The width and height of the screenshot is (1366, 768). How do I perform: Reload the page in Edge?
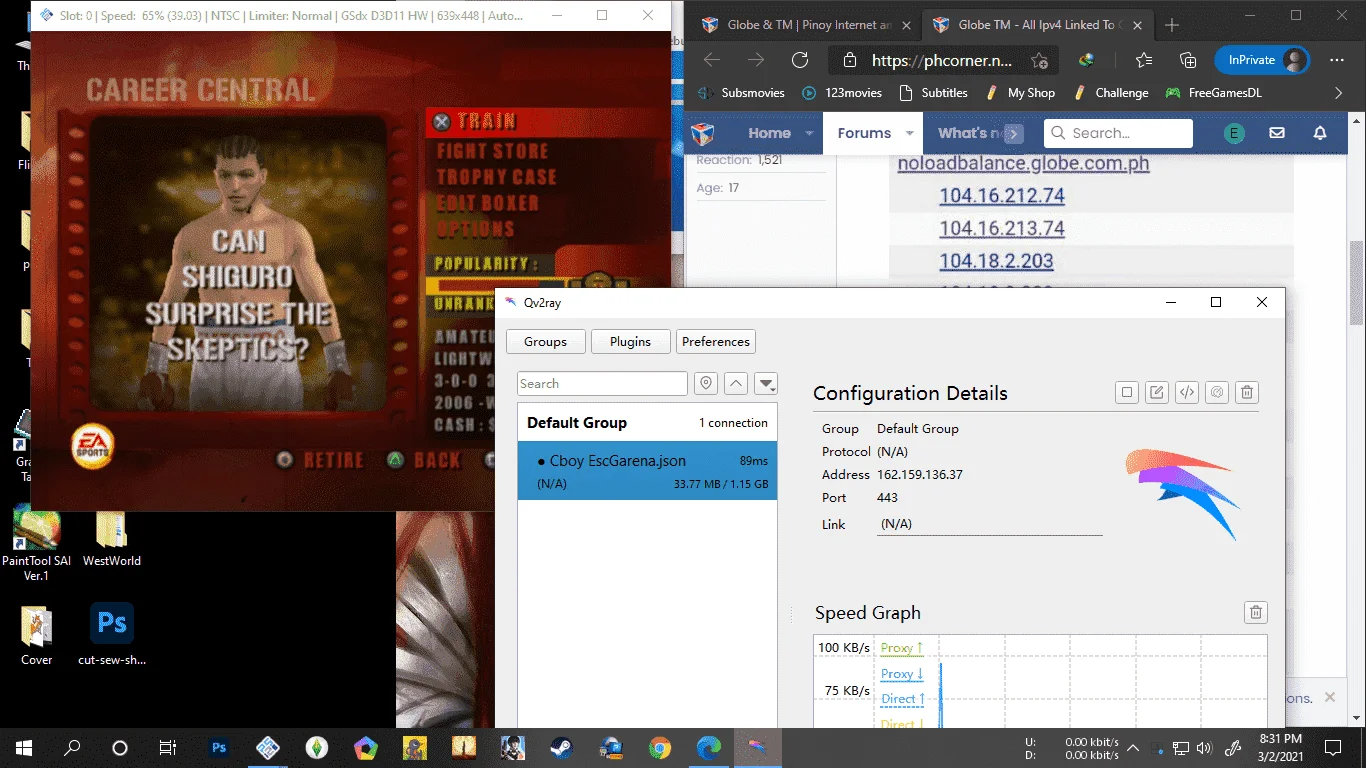point(800,60)
